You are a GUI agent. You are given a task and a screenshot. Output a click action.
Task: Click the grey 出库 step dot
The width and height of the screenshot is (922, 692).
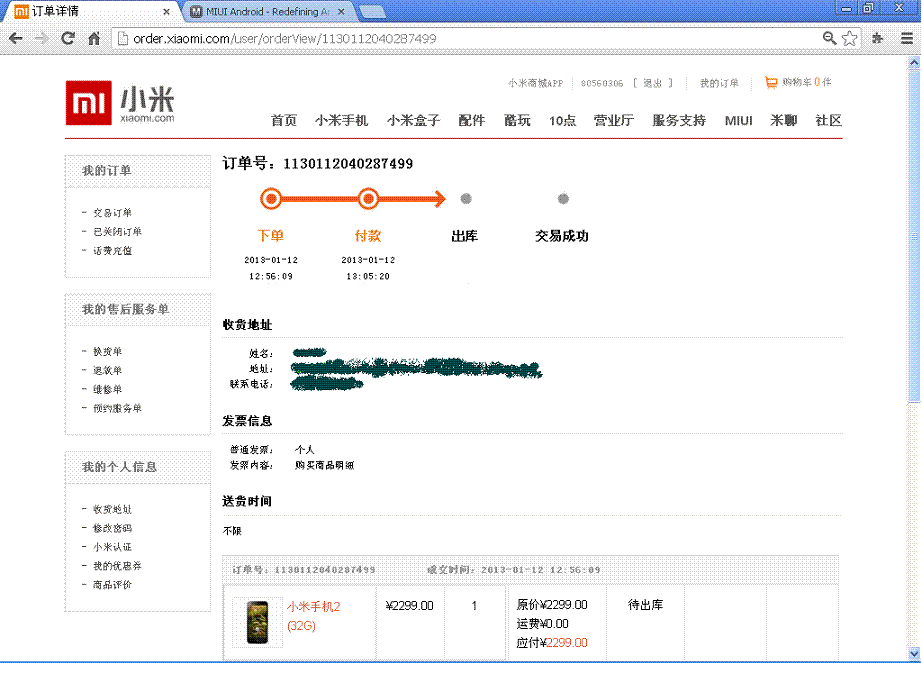coord(466,199)
